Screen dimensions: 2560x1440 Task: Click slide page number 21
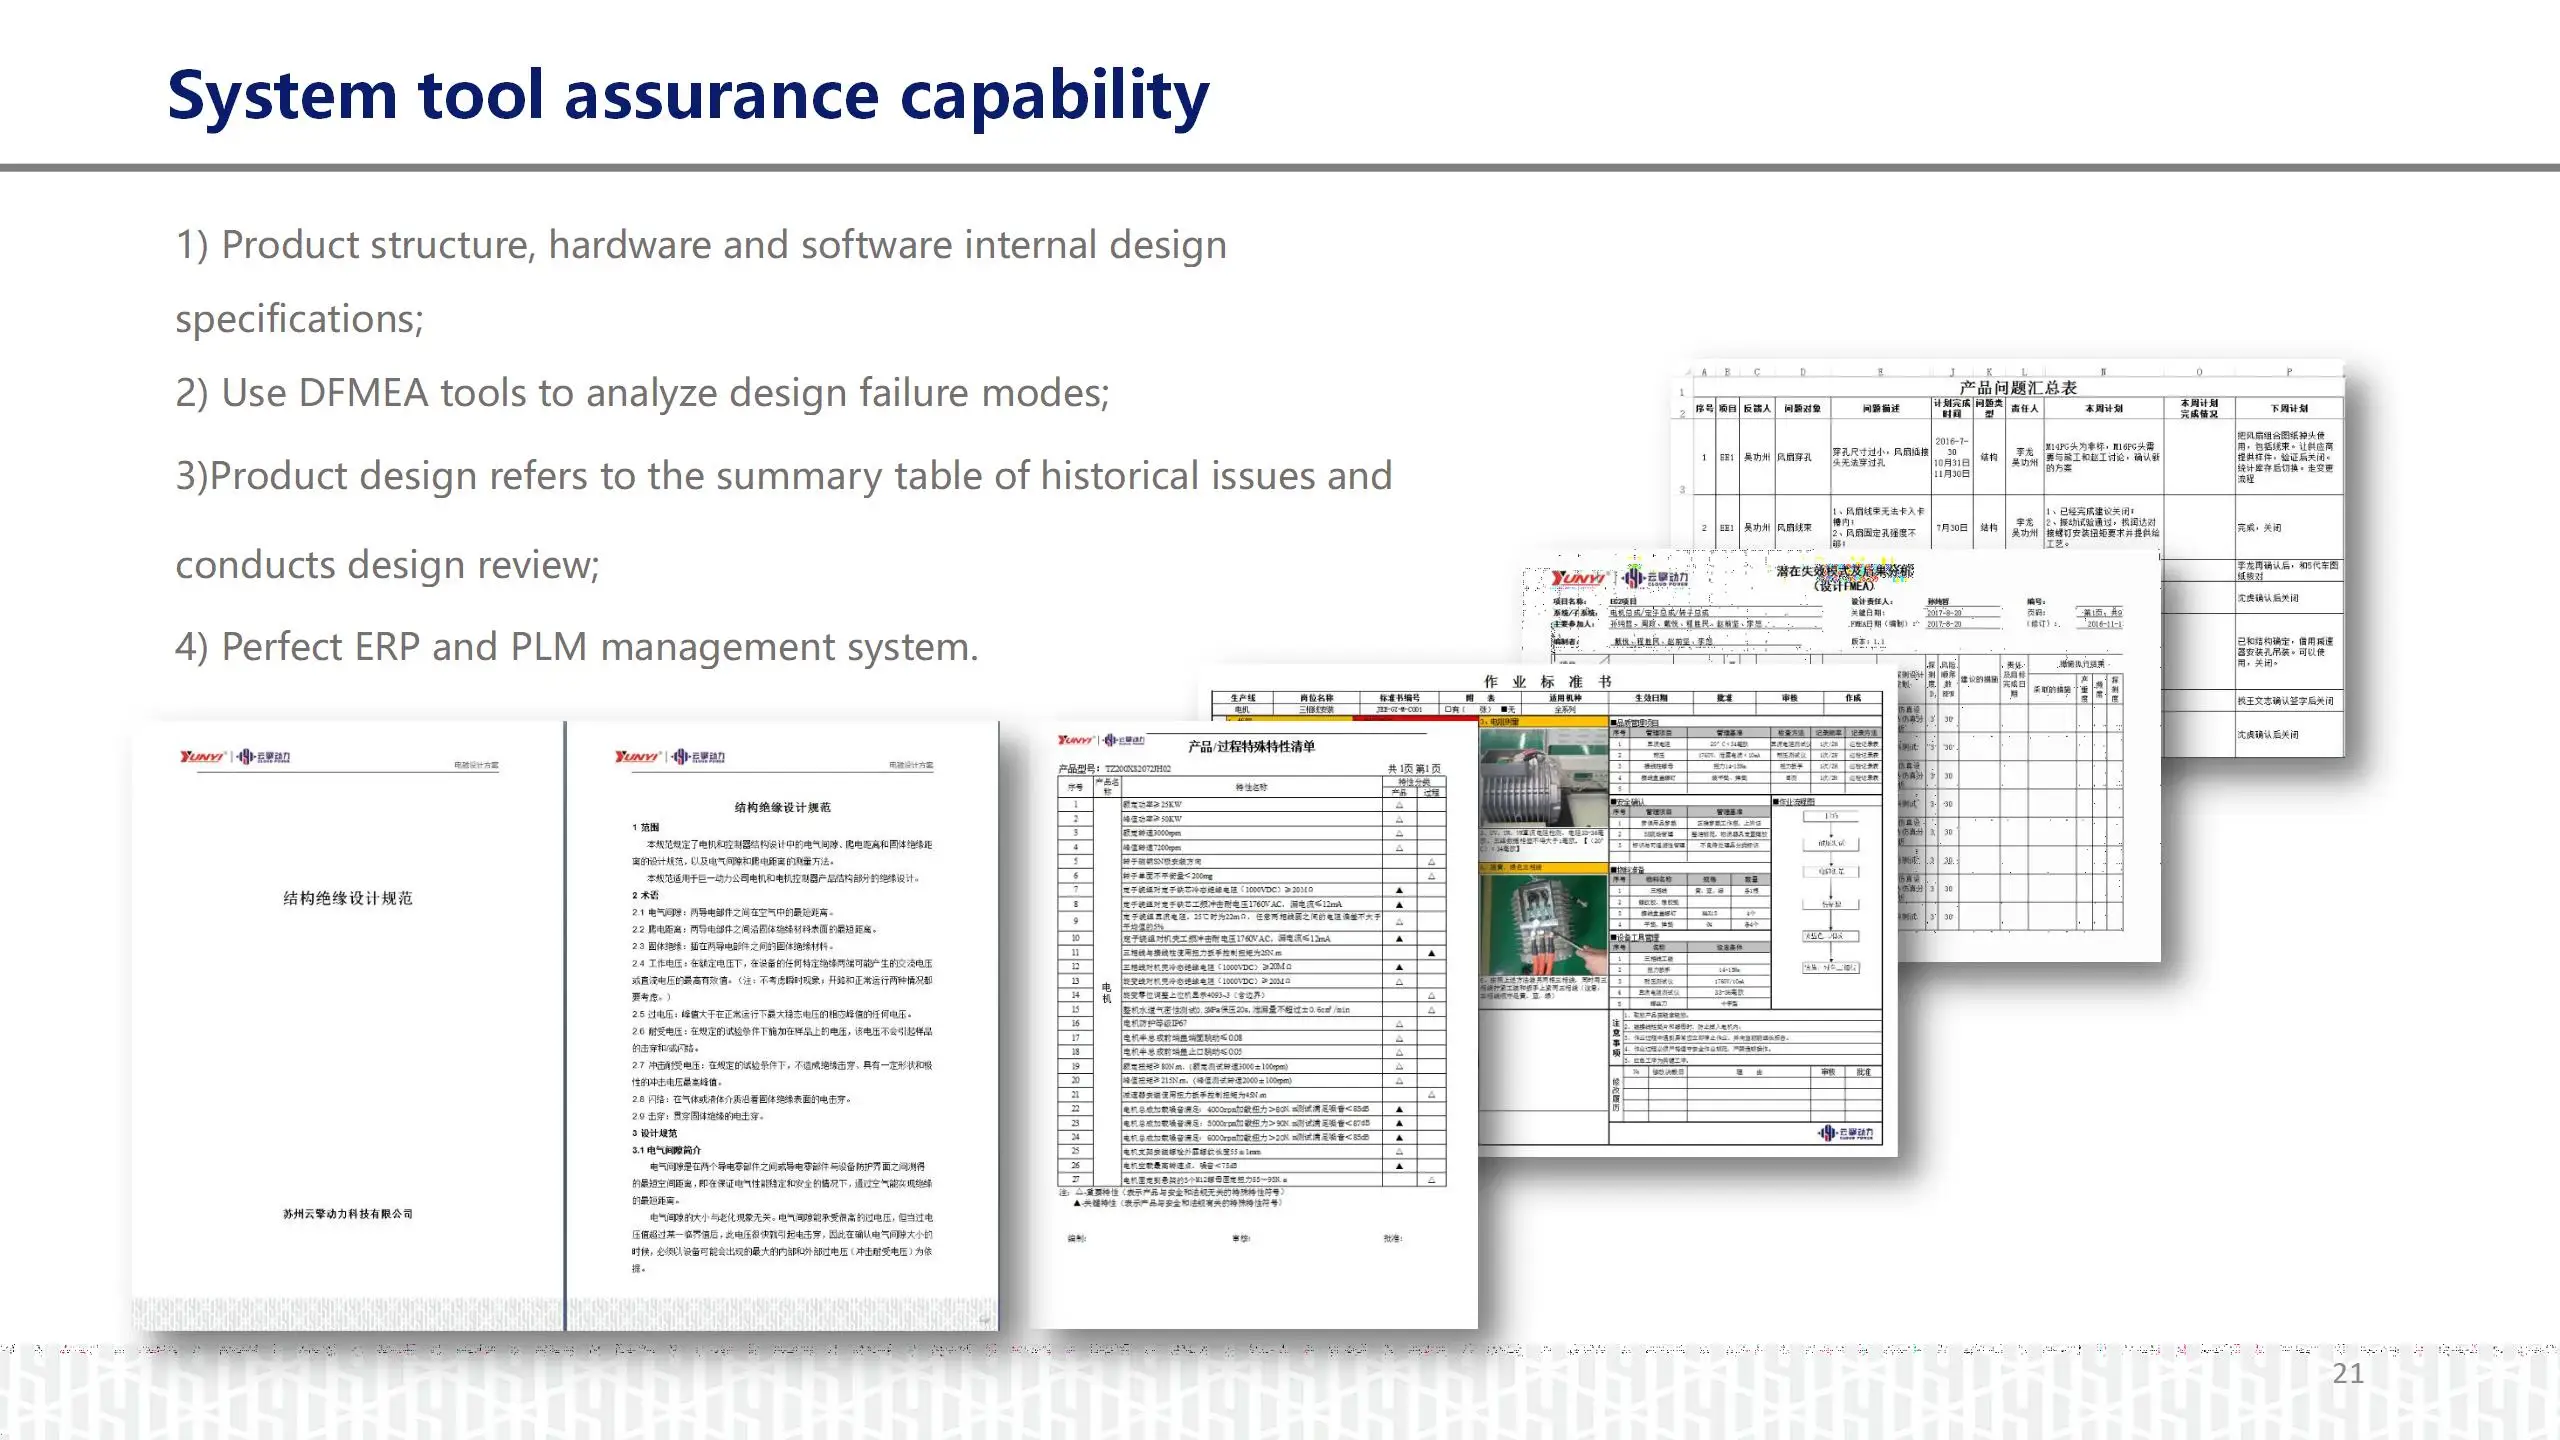[x=2347, y=1374]
